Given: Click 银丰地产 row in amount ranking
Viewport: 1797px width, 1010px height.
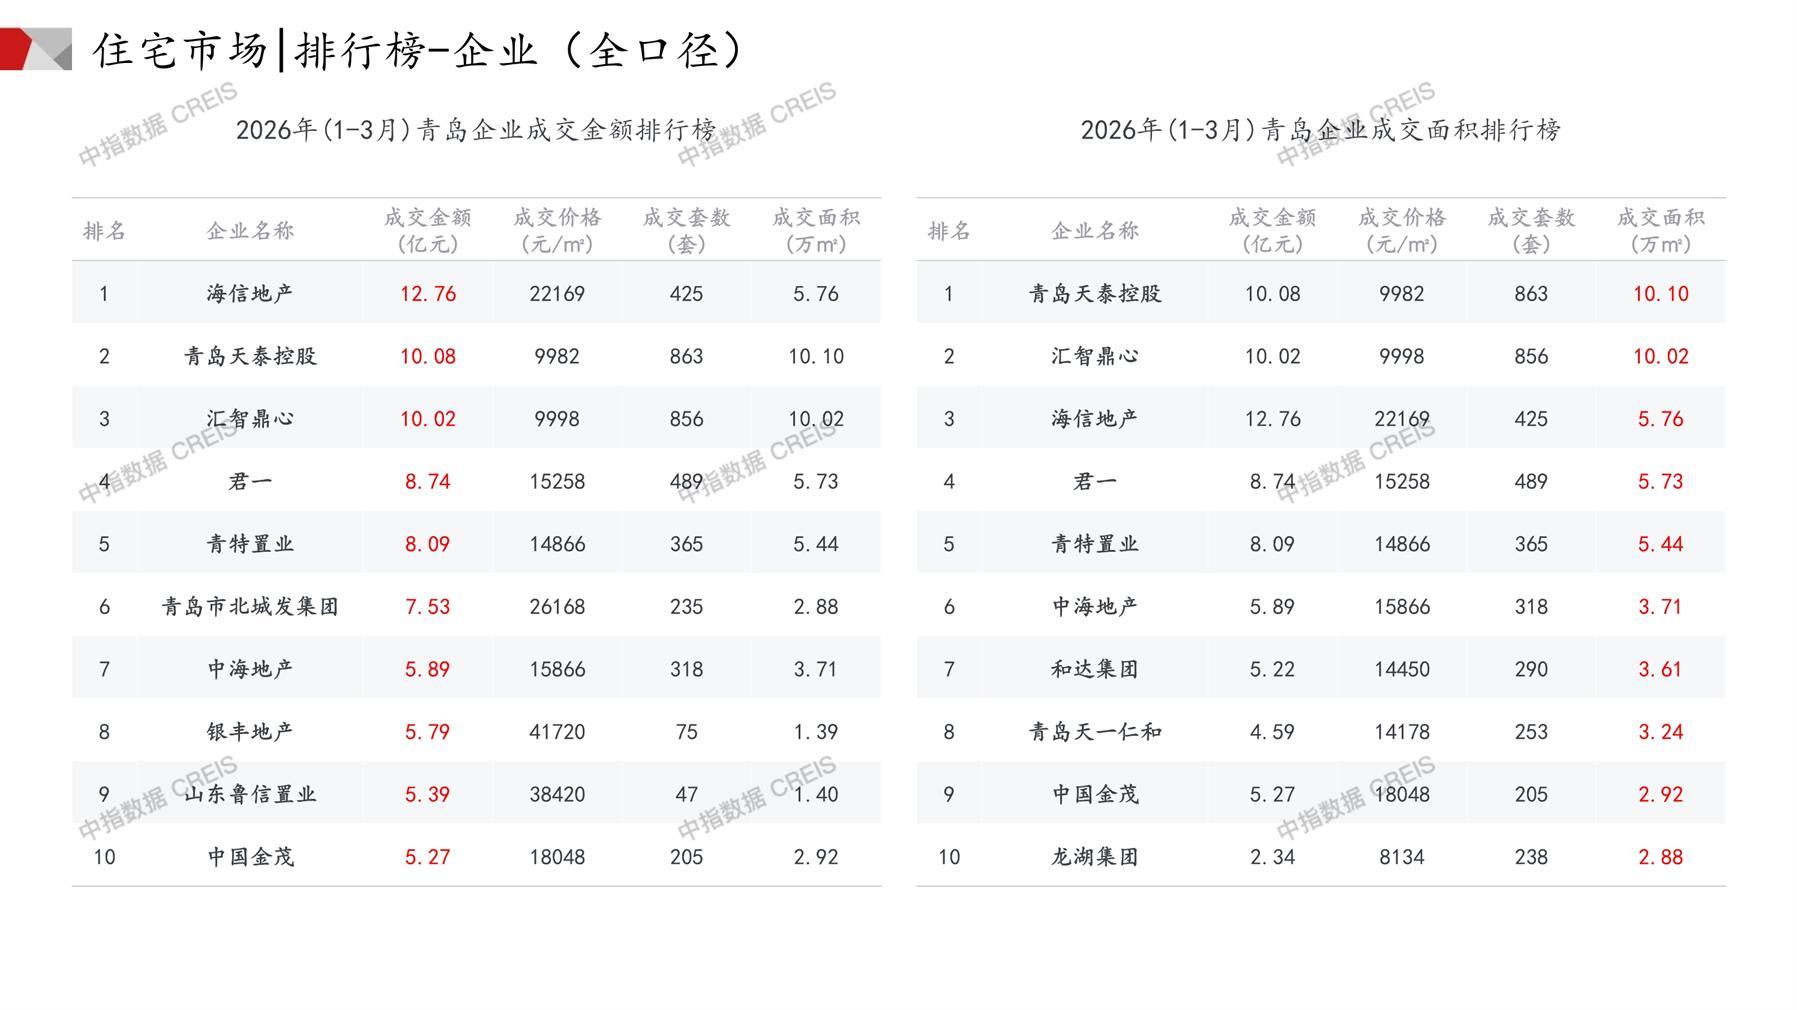Looking at the screenshot, I should [250, 732].
